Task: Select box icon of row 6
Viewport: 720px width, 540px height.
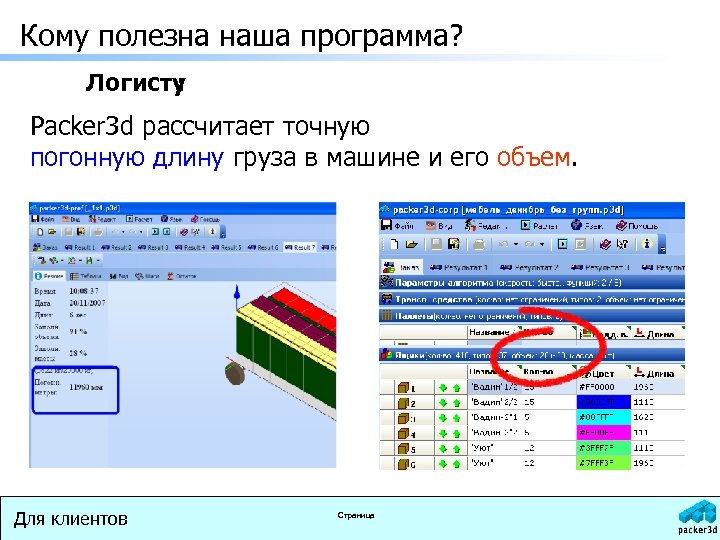Action: pyautogui.click(x=404, y=464)
